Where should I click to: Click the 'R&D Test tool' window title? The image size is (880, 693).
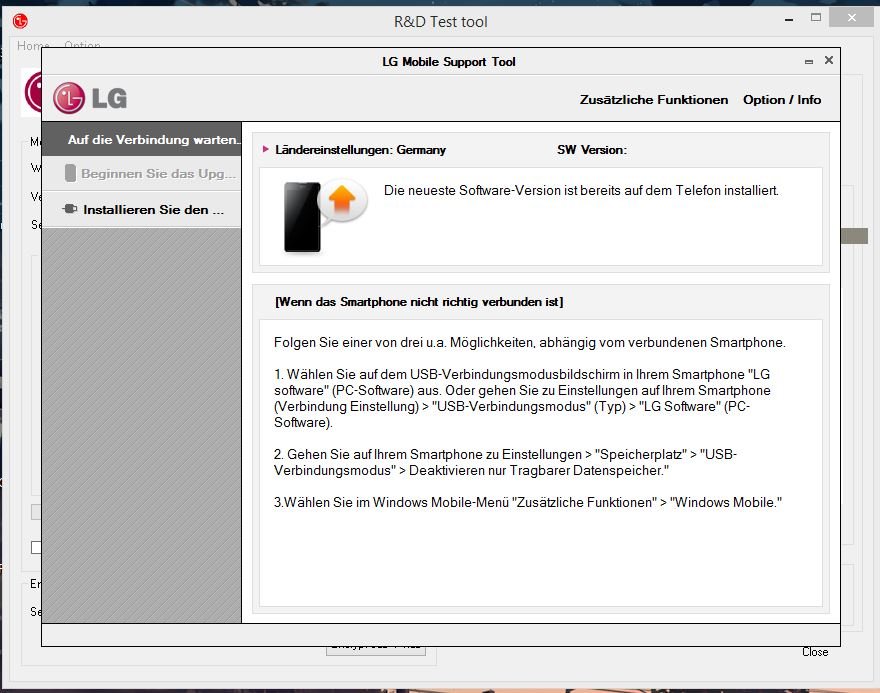(x=441, y=22)
